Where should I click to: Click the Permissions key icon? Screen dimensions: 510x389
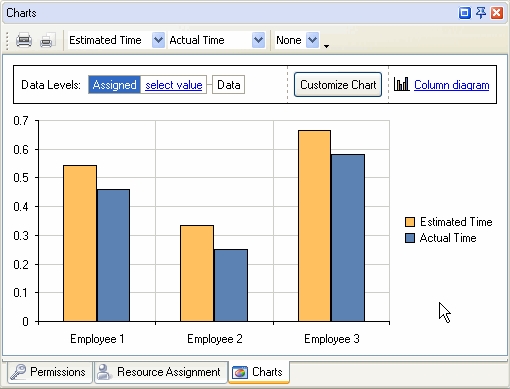coord(18,372)
